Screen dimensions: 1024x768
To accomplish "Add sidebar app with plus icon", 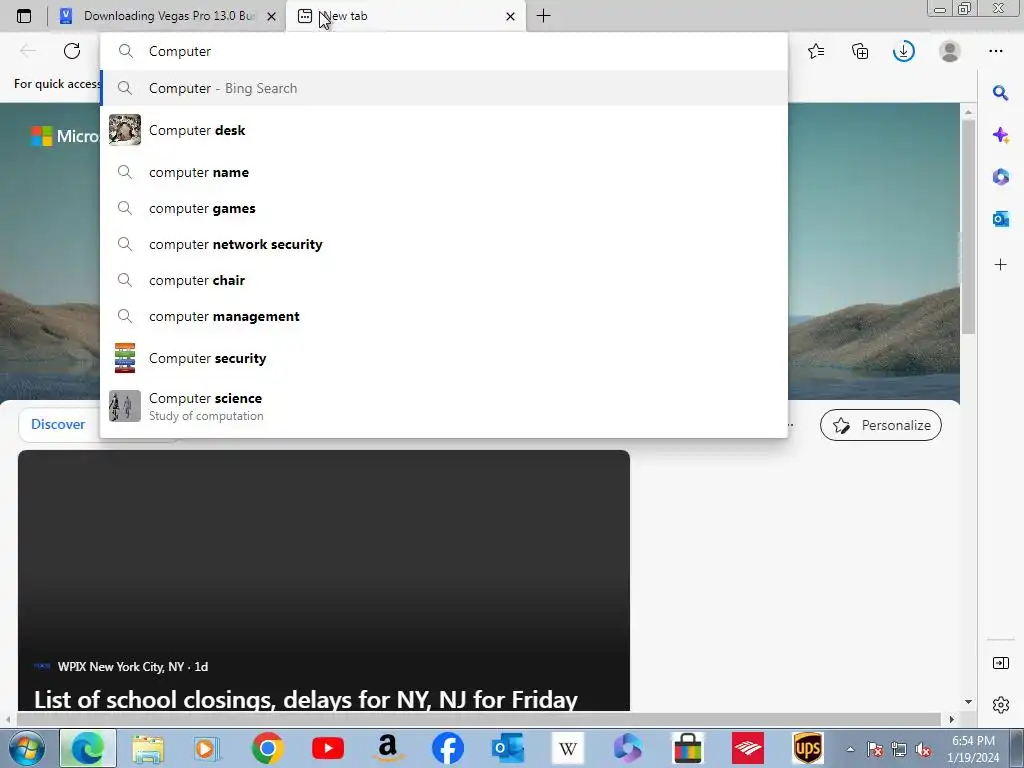I will 1000,264.
